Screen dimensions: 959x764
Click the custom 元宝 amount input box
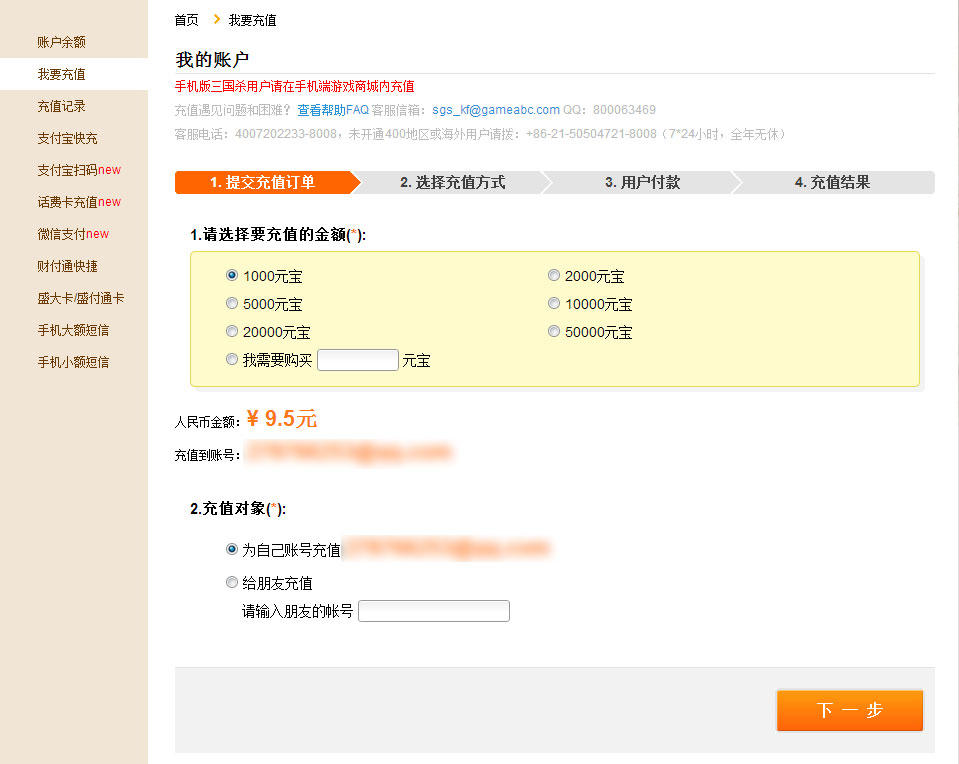tap(357, 358)
